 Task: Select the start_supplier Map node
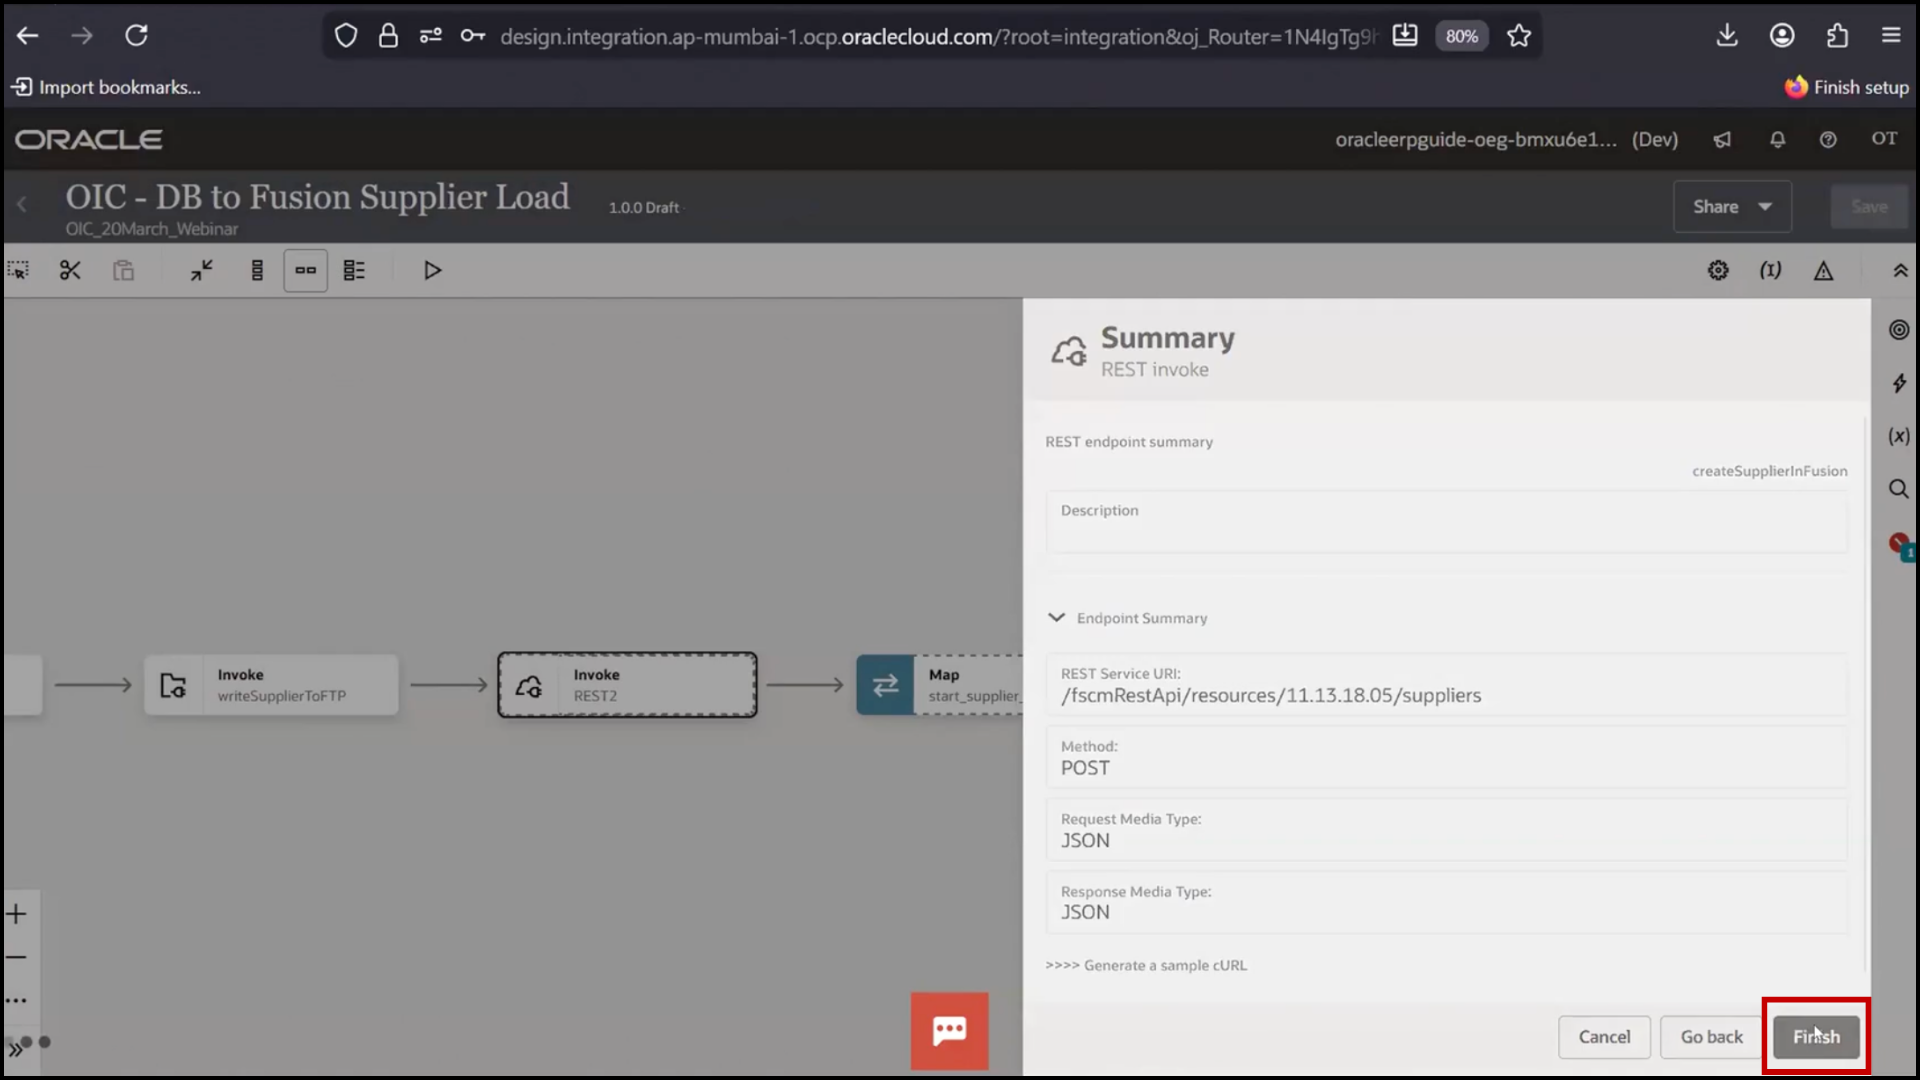[x=940, y=685]
